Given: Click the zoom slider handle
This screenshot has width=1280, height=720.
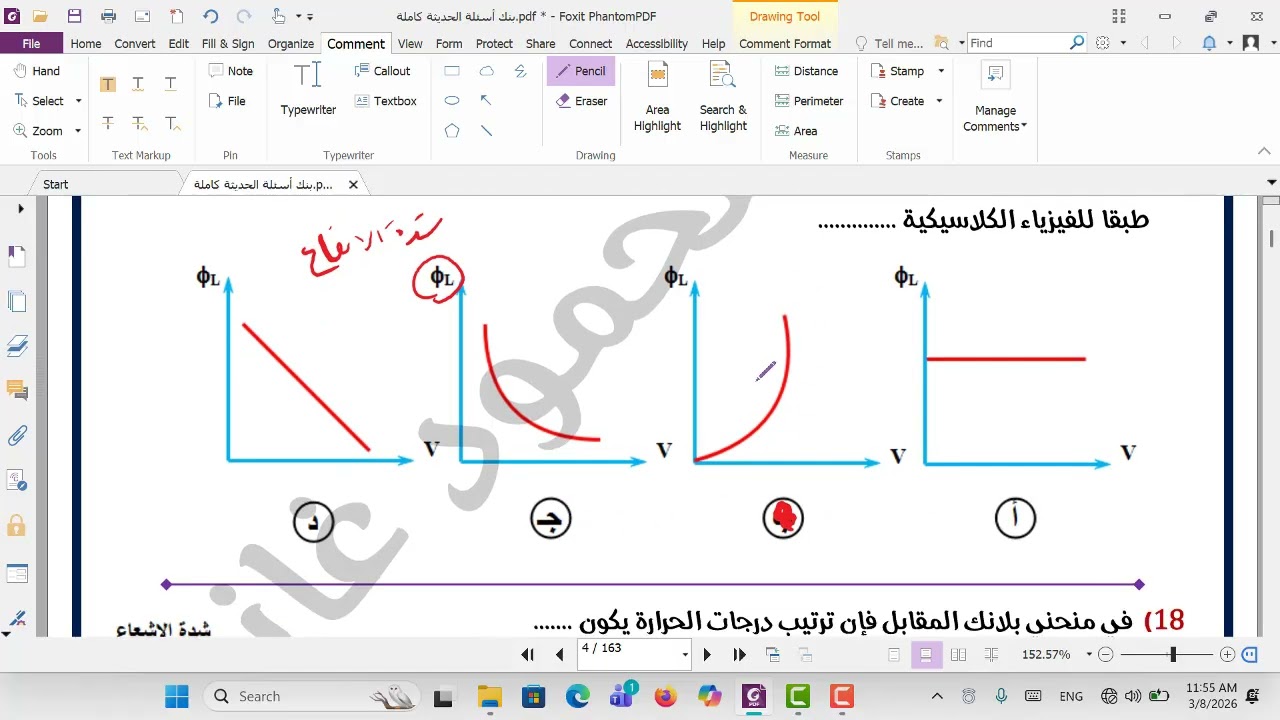Looking at the screenshot, I should coord(1173,655).
